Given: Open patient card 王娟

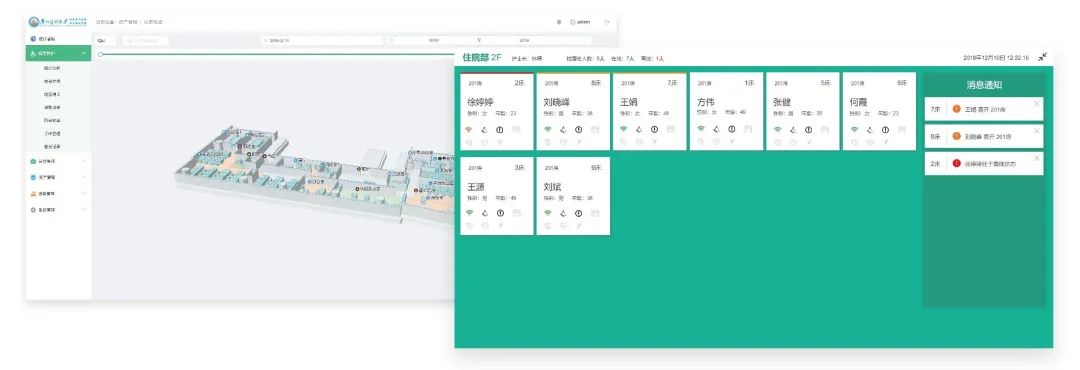Looking at the screenshot, I should click(650, 111).
